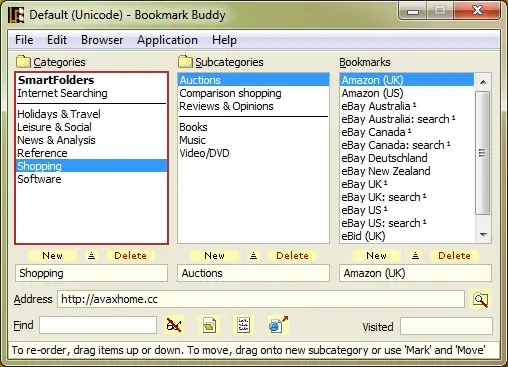
Task: Click the sort icon under Categories list
Action: pos(91,256)
